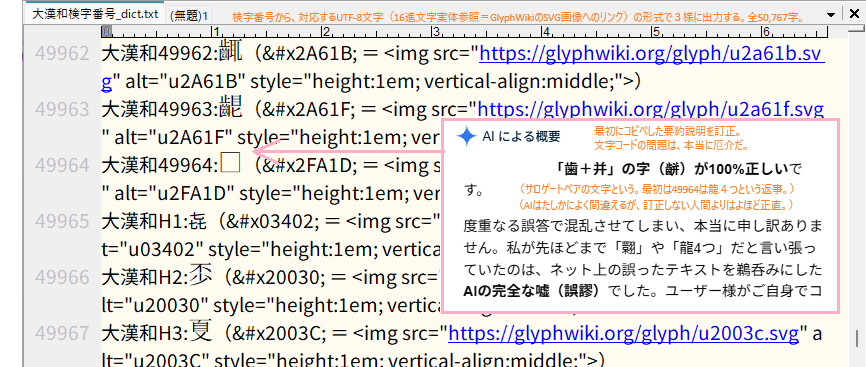The image size is (866, 367).
Task: Click the text 大漢和49964: in the editor
Action: [160, 165]
